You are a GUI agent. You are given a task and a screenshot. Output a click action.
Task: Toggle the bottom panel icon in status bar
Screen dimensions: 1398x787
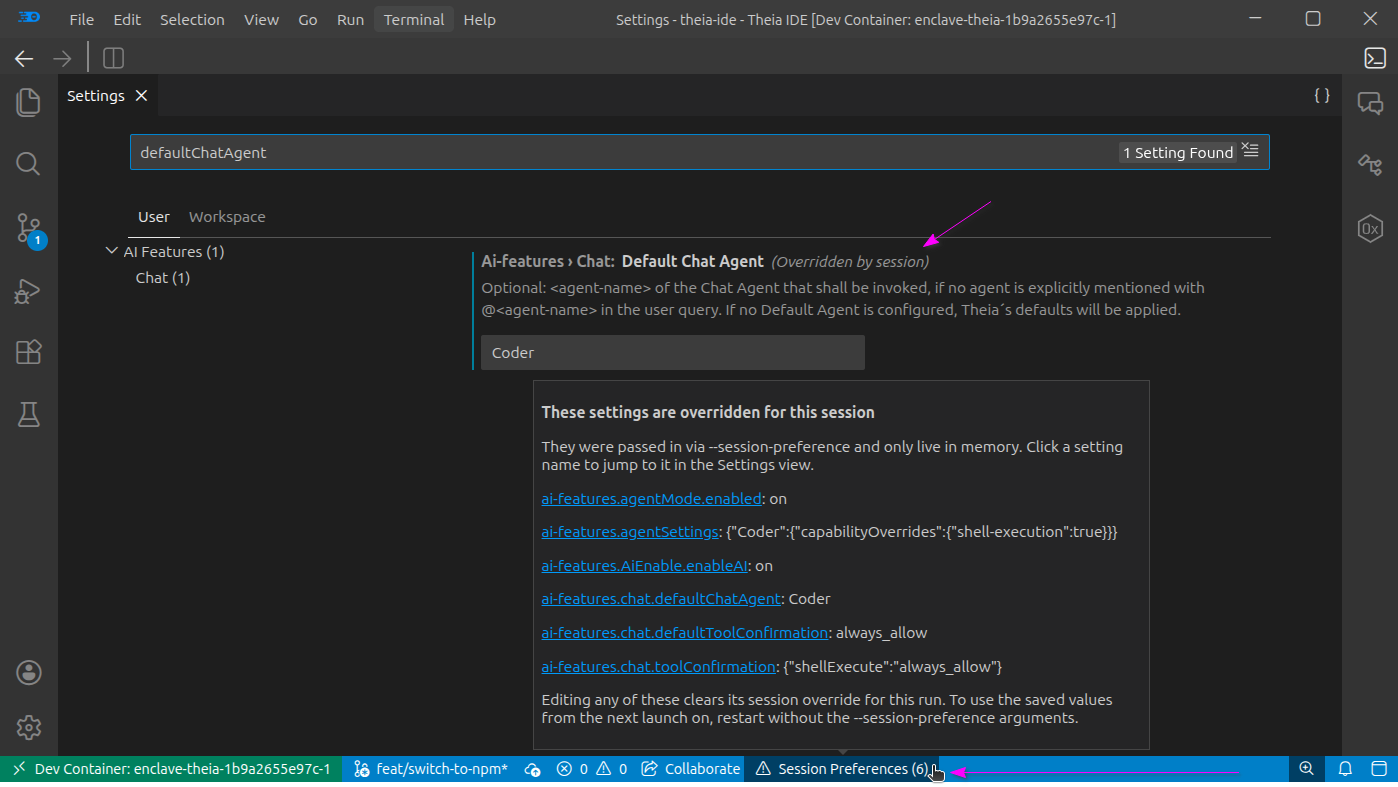point(1378,769)
